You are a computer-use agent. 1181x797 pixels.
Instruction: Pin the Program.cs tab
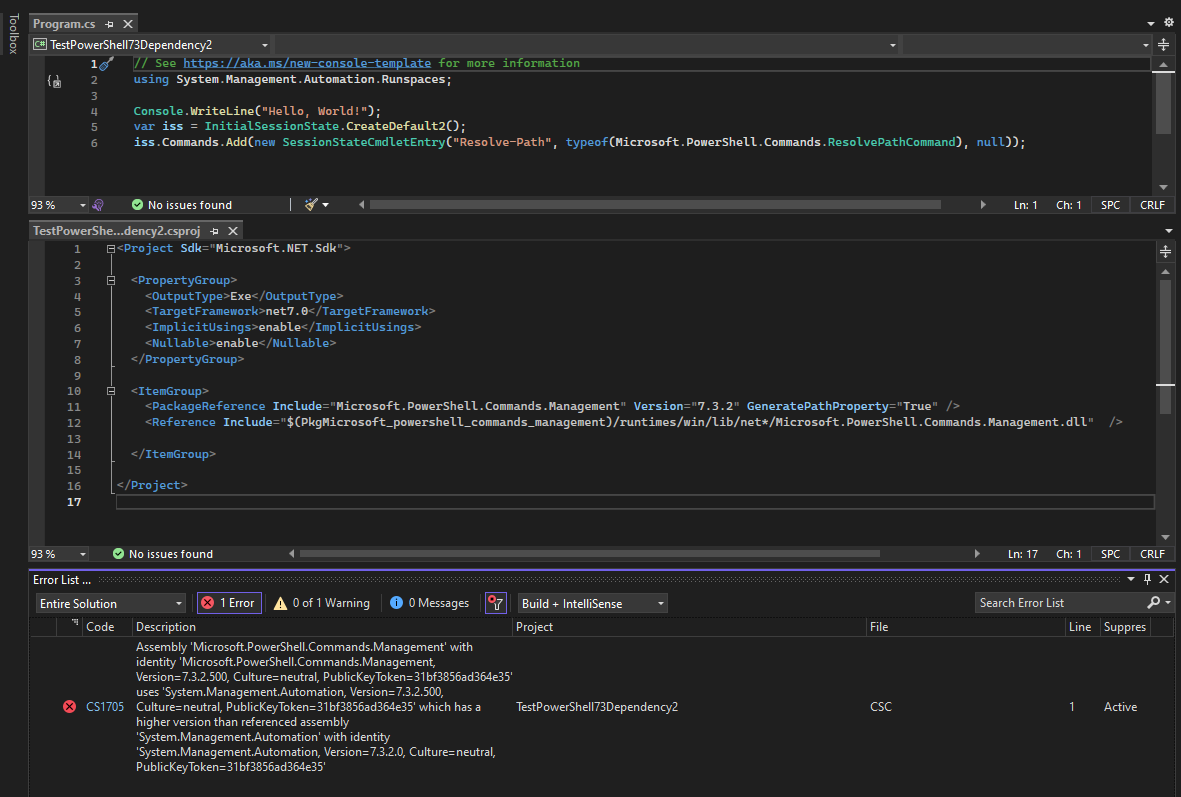pos(109,24)
